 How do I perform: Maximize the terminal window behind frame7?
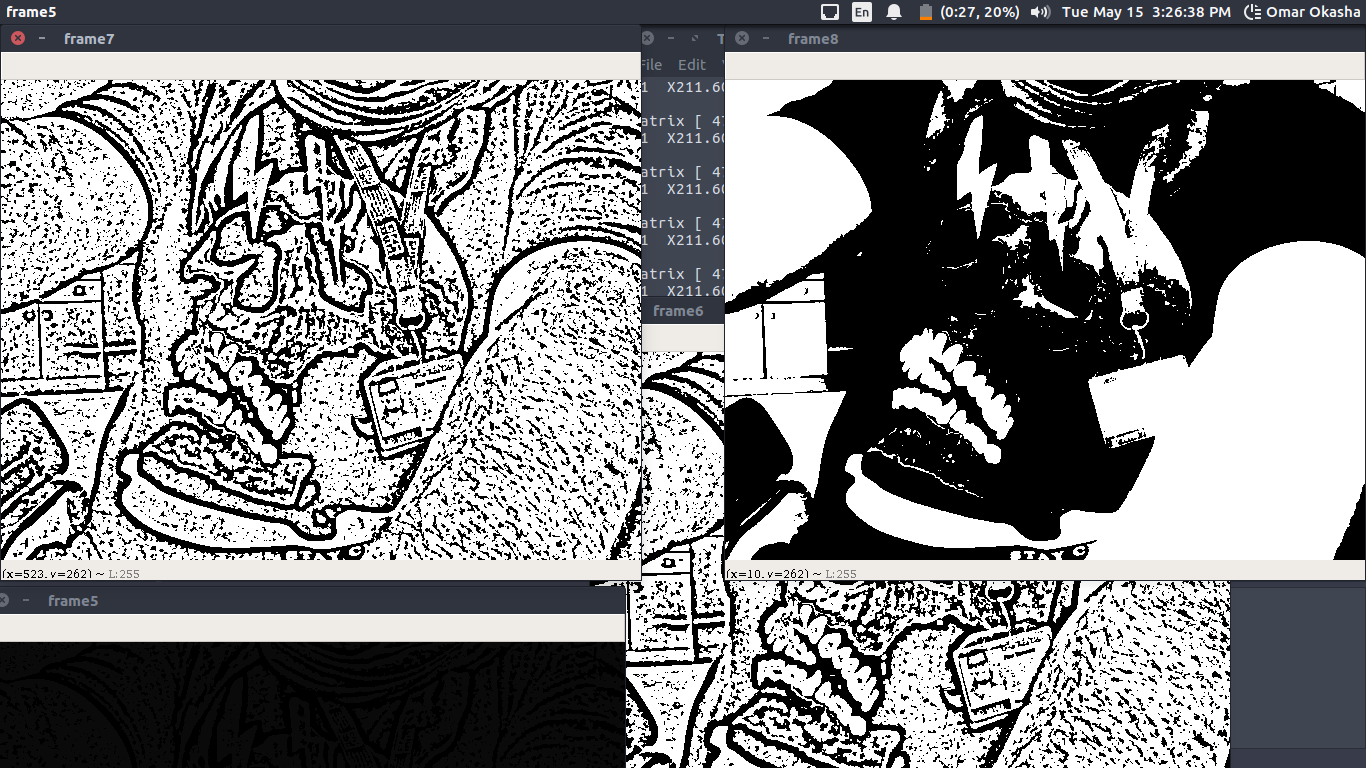point(695,38)
